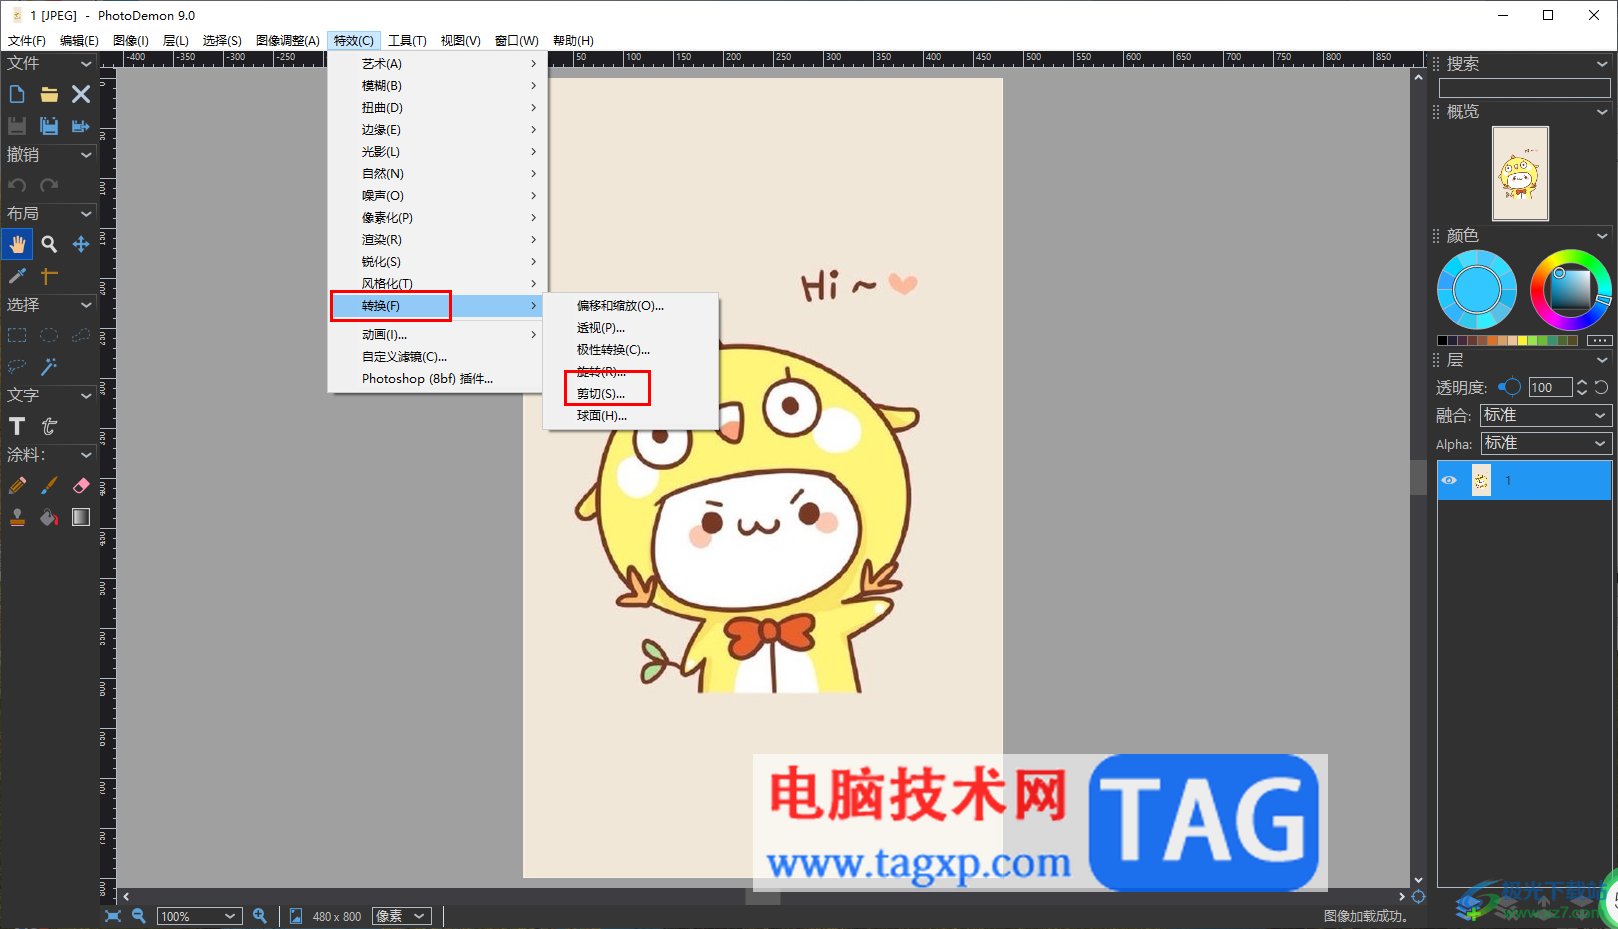Screen dimensions: 1618x929
Task: Toggle visibility eye of layer 1
Action: pos(1449,480)
